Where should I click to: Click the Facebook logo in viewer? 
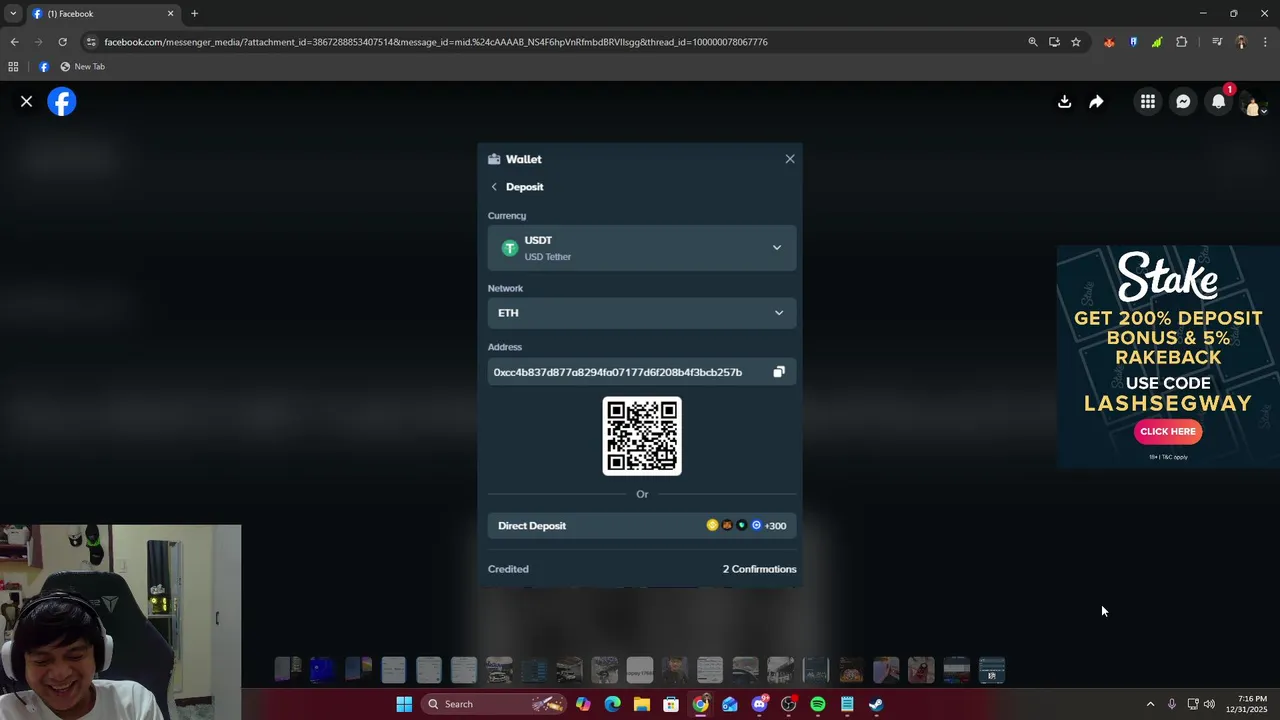point(62,102)
